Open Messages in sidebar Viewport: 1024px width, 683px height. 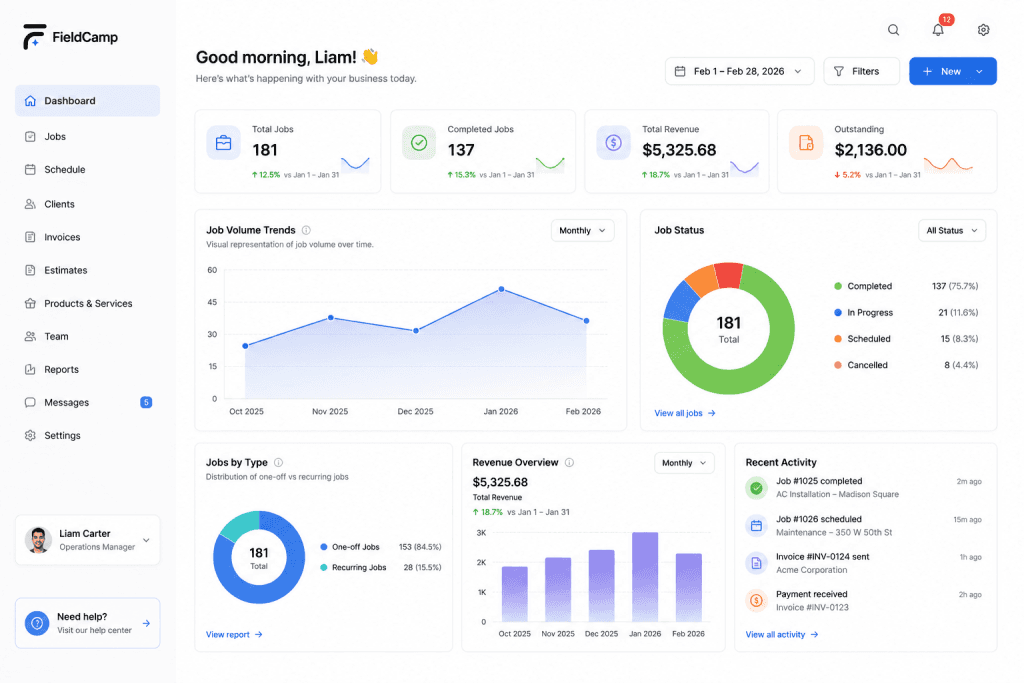[88, 402]
